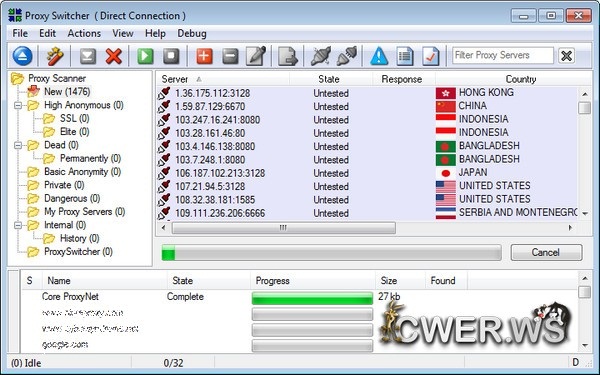Open the list document toolbar icon

pyautogui.click(x=405, y=56)
